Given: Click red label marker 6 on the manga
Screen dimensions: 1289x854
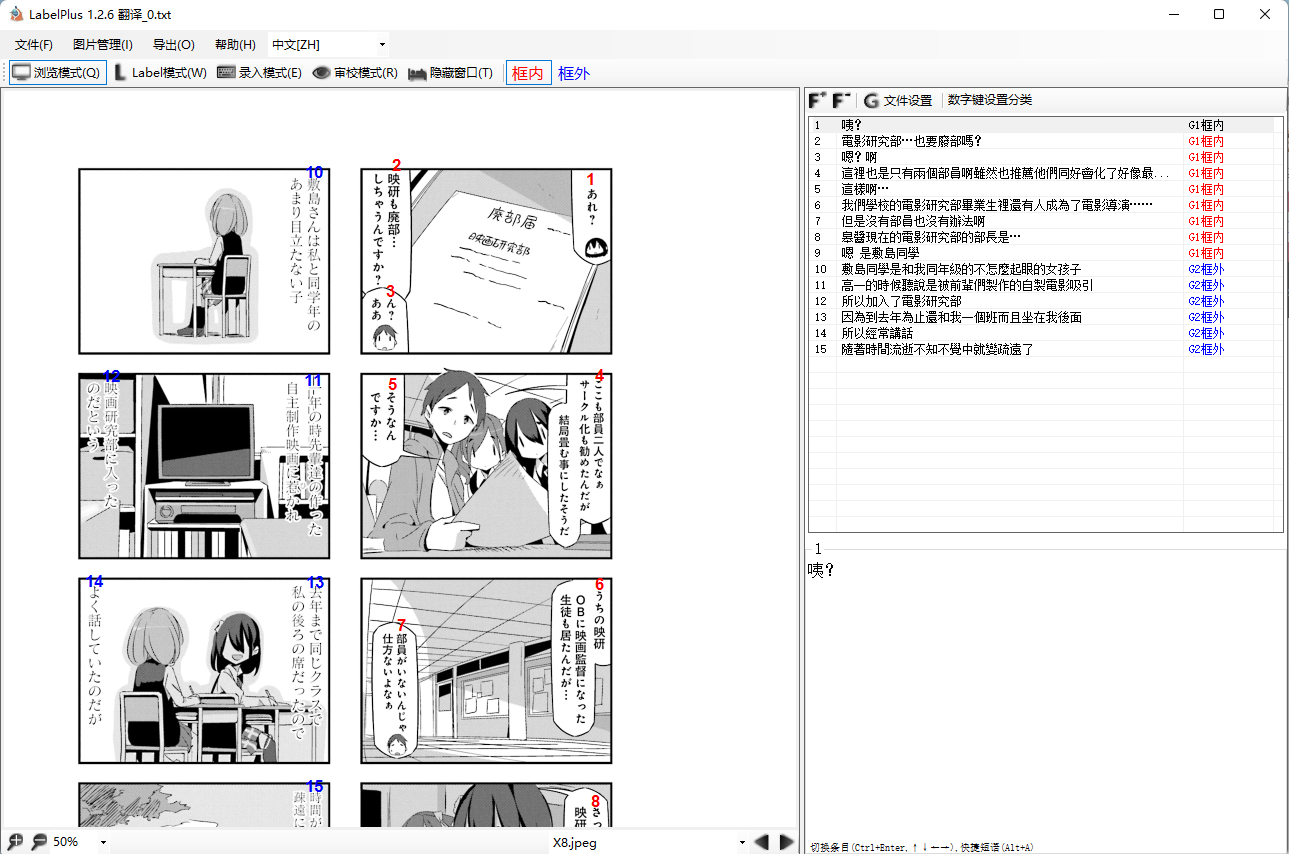Looking at the screenshot, I should pyautogui.click(x=599, y=584).
